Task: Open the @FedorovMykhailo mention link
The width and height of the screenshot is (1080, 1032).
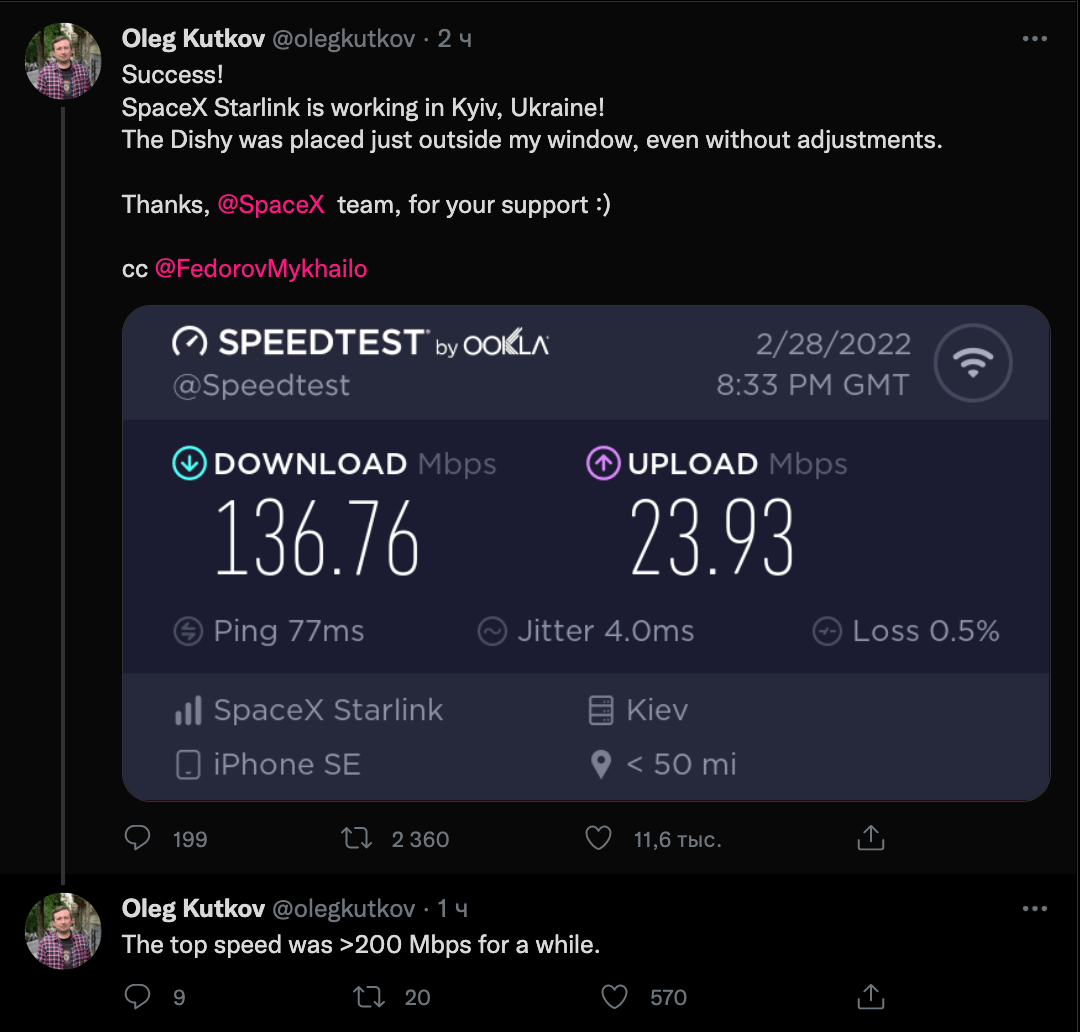Action: (261, 269)
